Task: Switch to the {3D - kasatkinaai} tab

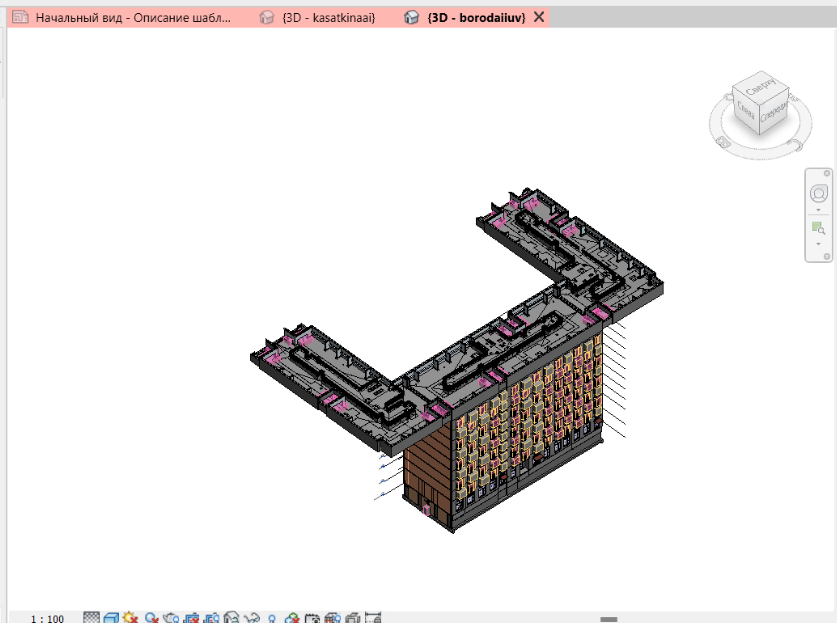Action: coord(326,18)
